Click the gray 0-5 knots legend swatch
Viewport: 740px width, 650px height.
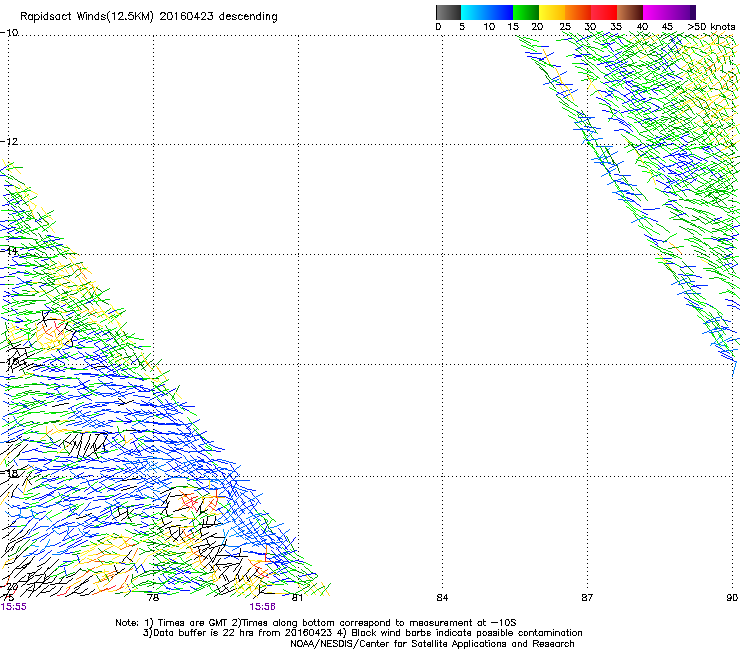pos(448,12)
